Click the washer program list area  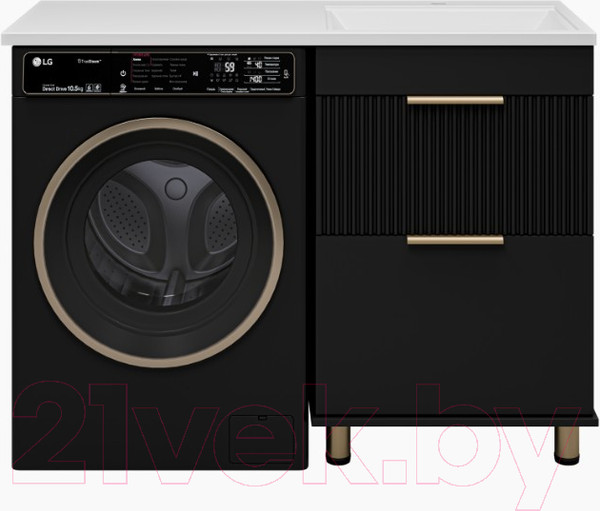160,72
